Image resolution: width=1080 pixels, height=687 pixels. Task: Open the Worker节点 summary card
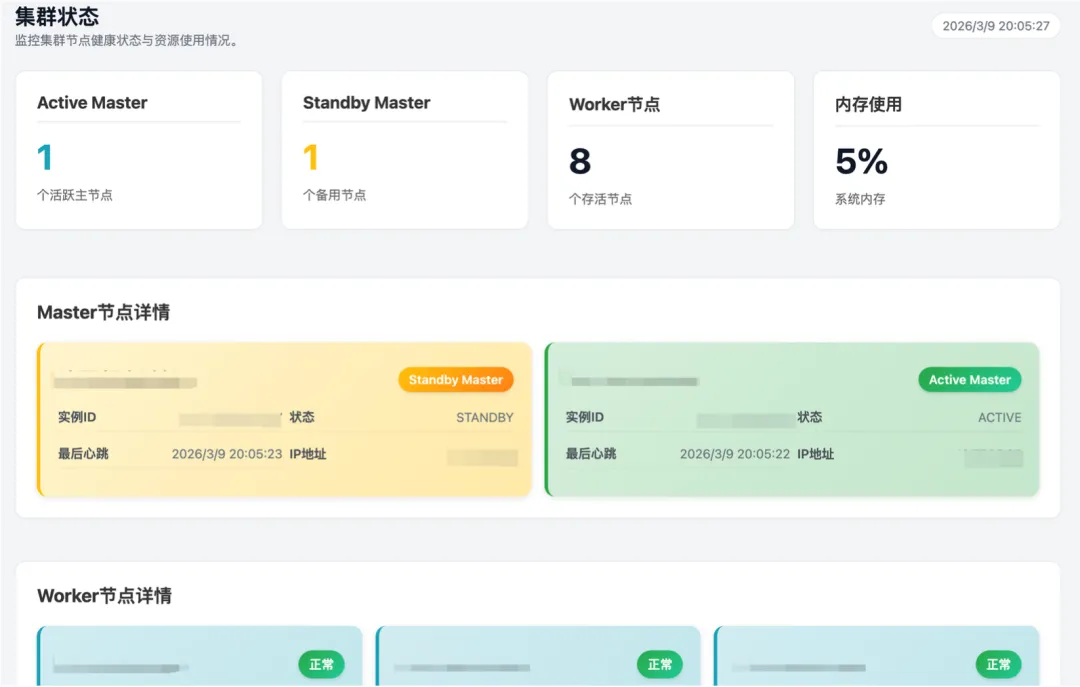click(670, 150)
